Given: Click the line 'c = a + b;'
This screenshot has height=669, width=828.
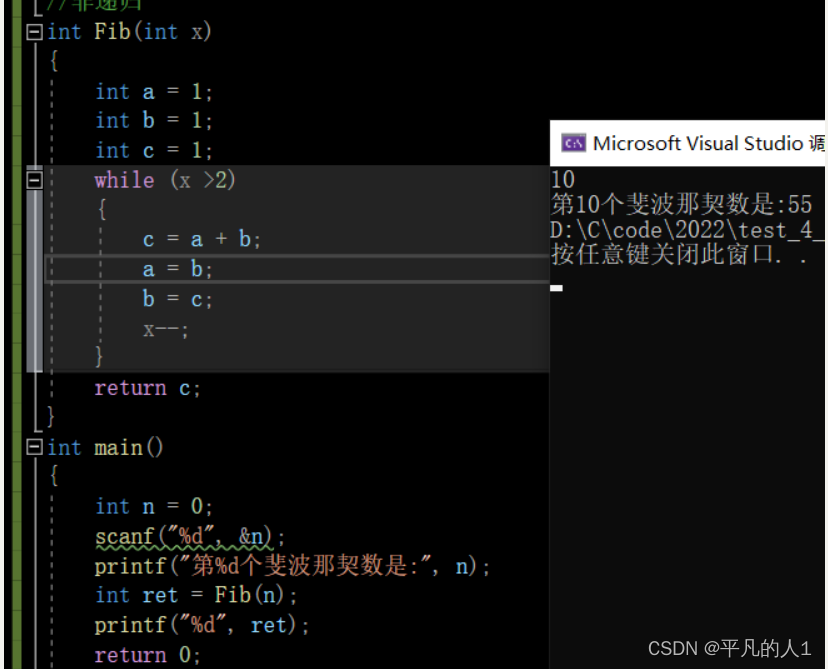Looking at the screenshot, I should (201, 239).
